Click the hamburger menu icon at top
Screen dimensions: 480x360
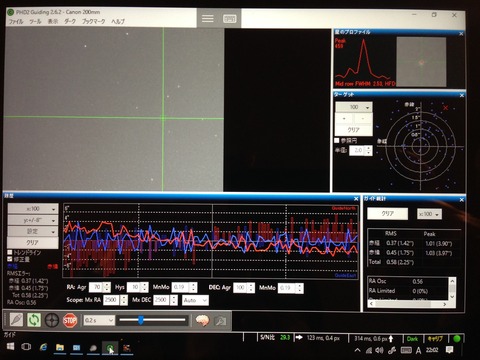[208, 19]
